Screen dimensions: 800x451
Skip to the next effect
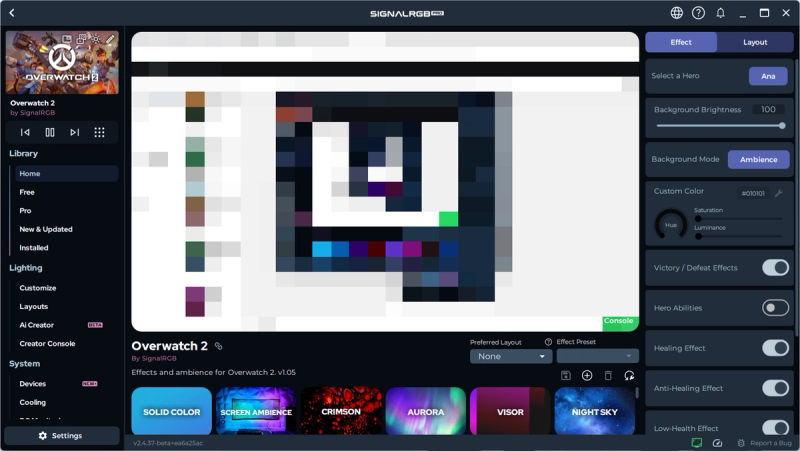tap(75, 132)
